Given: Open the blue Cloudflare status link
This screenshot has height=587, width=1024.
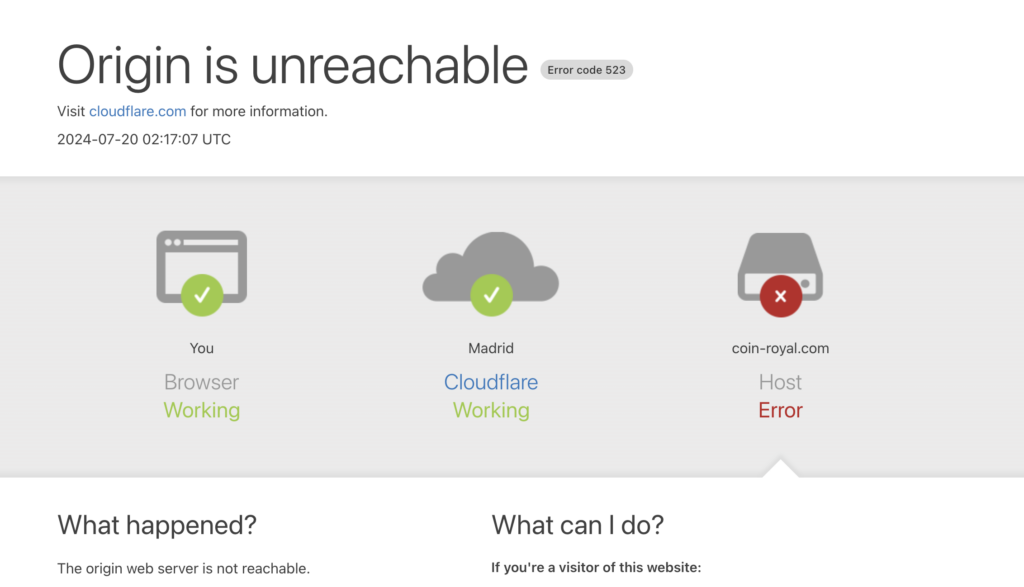Looking at the screenshot, I should (x=491, y=382).
